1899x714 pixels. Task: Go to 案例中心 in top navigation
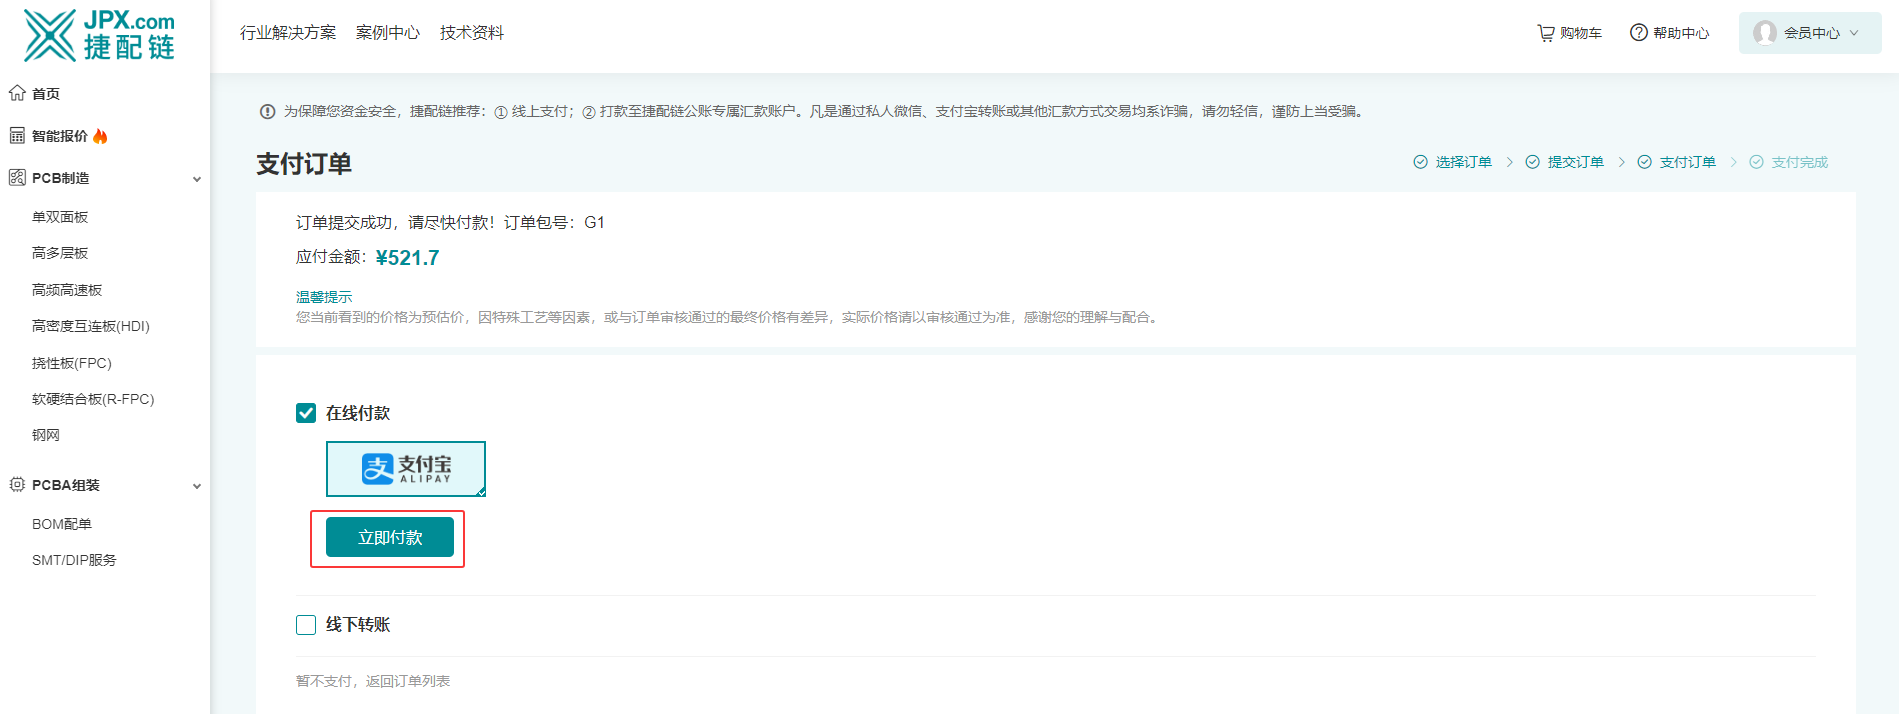click(388, 33)
